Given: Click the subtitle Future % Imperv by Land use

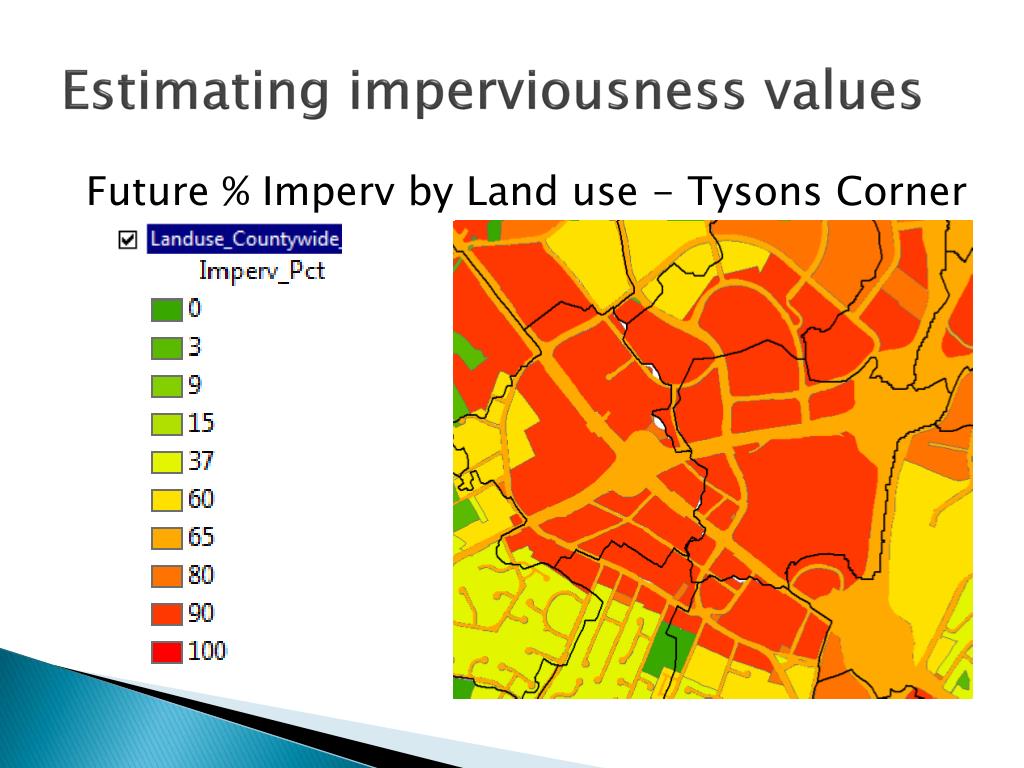Looking at the screenshot, I should tap(362, 191).
